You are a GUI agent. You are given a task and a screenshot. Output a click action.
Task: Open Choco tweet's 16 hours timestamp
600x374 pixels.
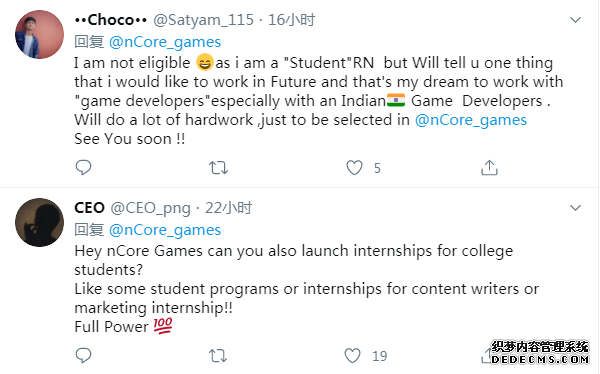point(291,20)
